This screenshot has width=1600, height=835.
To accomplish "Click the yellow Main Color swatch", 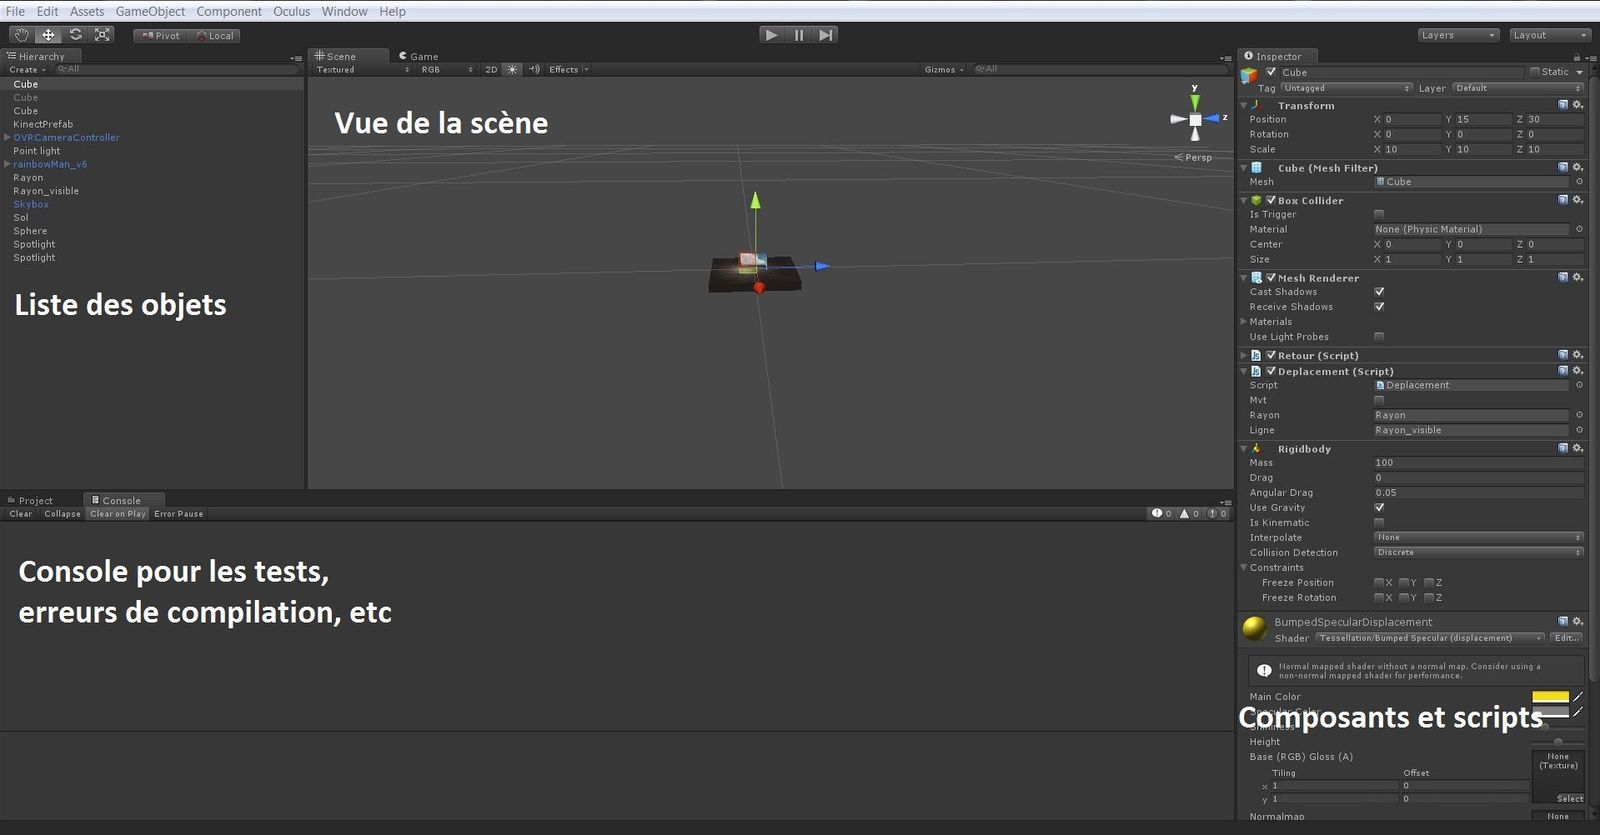I will (x=1550, y=697).
